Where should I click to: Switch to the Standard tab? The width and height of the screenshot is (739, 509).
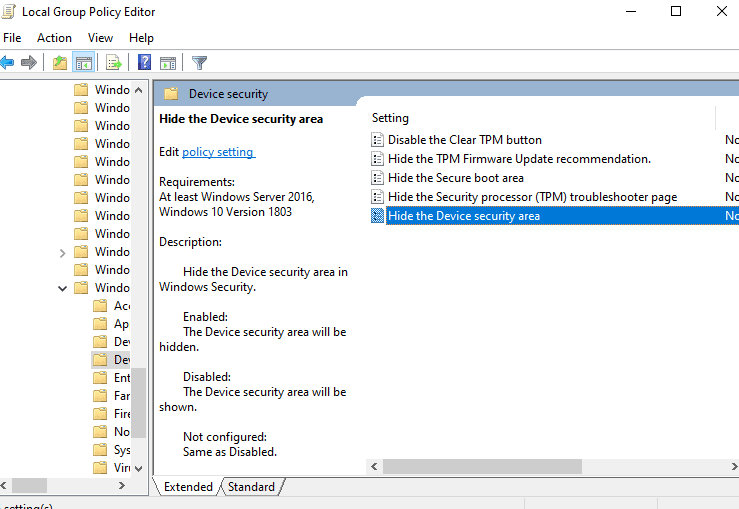(251, 487)
